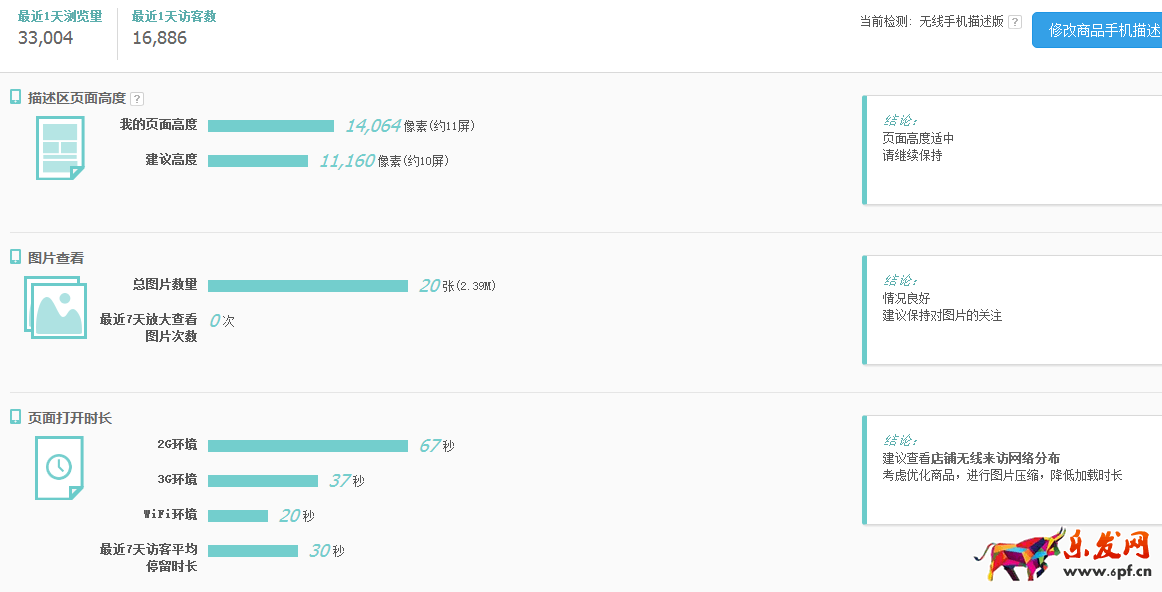The height and width of the screenshot is (592, 1162).
Task: Click the stacked pictures icon
Action: pyautogui.click(x=55, y=306)
